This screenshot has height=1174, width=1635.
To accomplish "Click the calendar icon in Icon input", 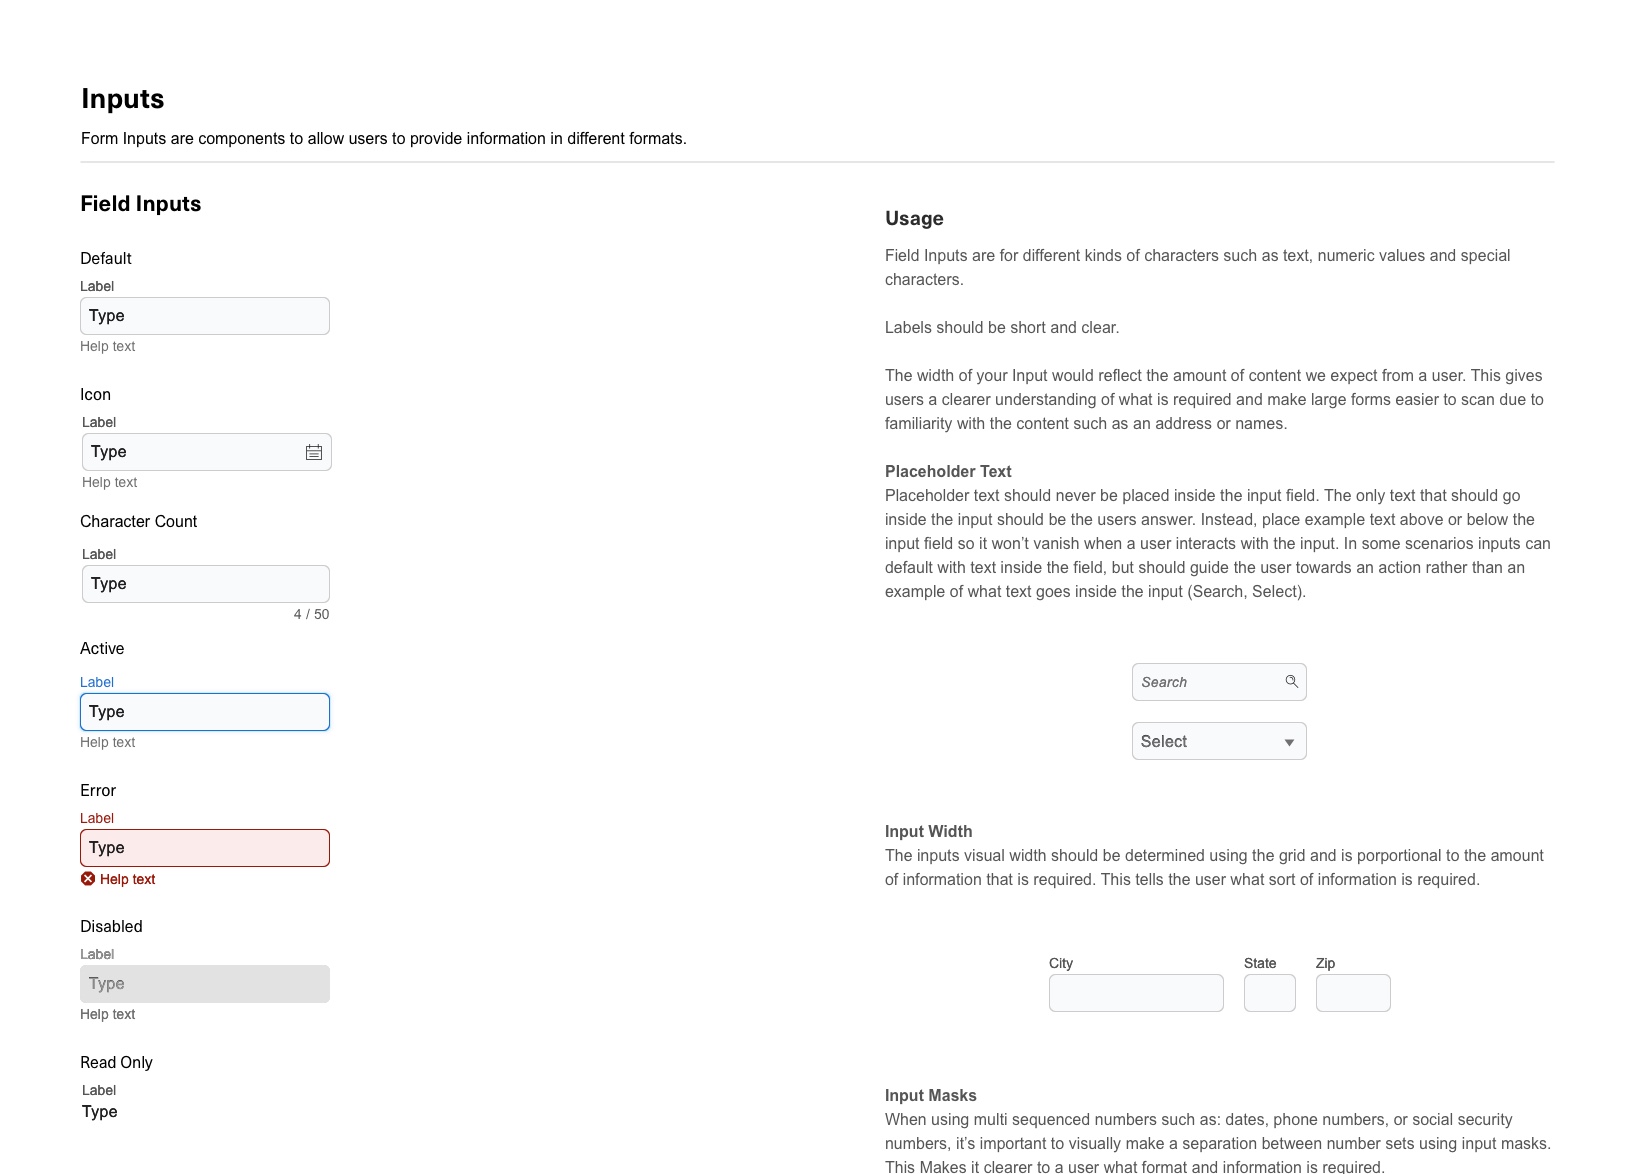I will pos(314,452).
